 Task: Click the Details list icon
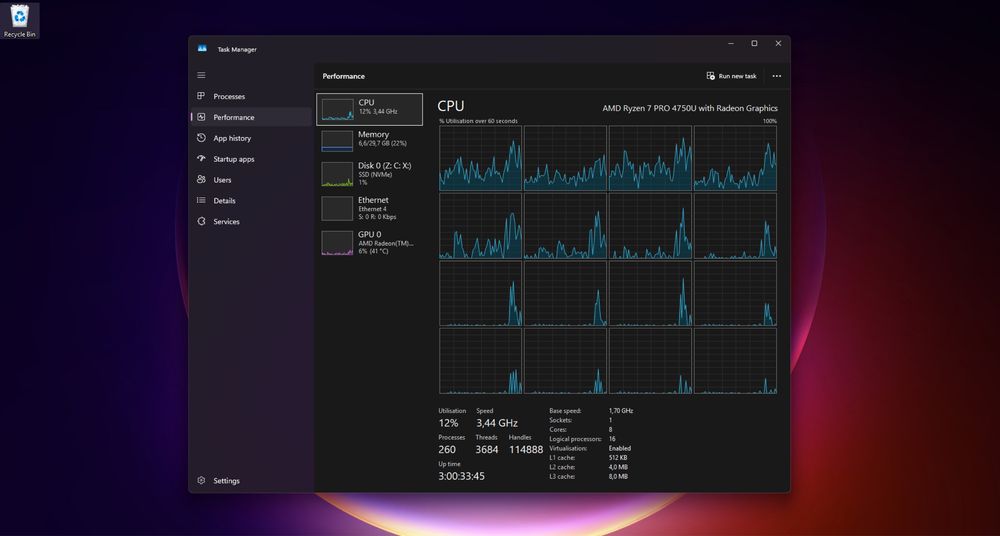202,200
